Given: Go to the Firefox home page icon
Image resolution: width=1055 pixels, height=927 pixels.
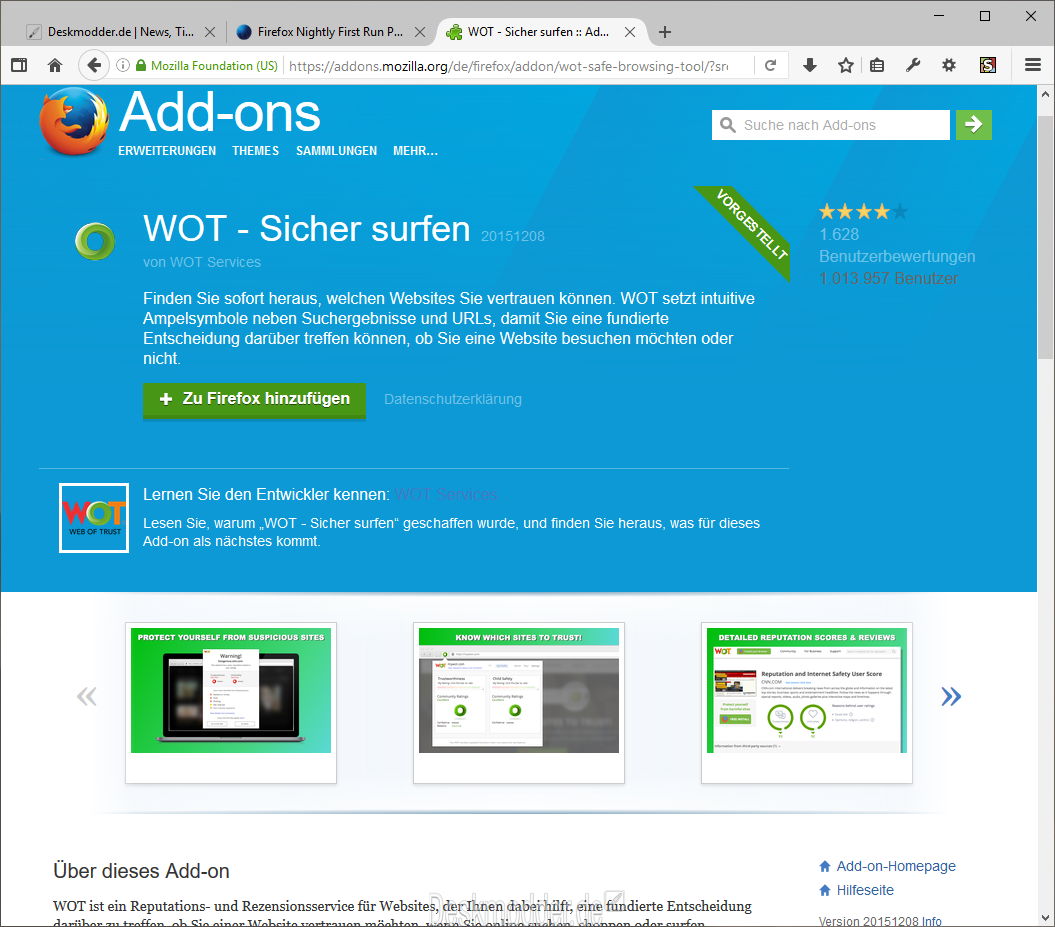Looking at the screenshot, I should (55, 65).
